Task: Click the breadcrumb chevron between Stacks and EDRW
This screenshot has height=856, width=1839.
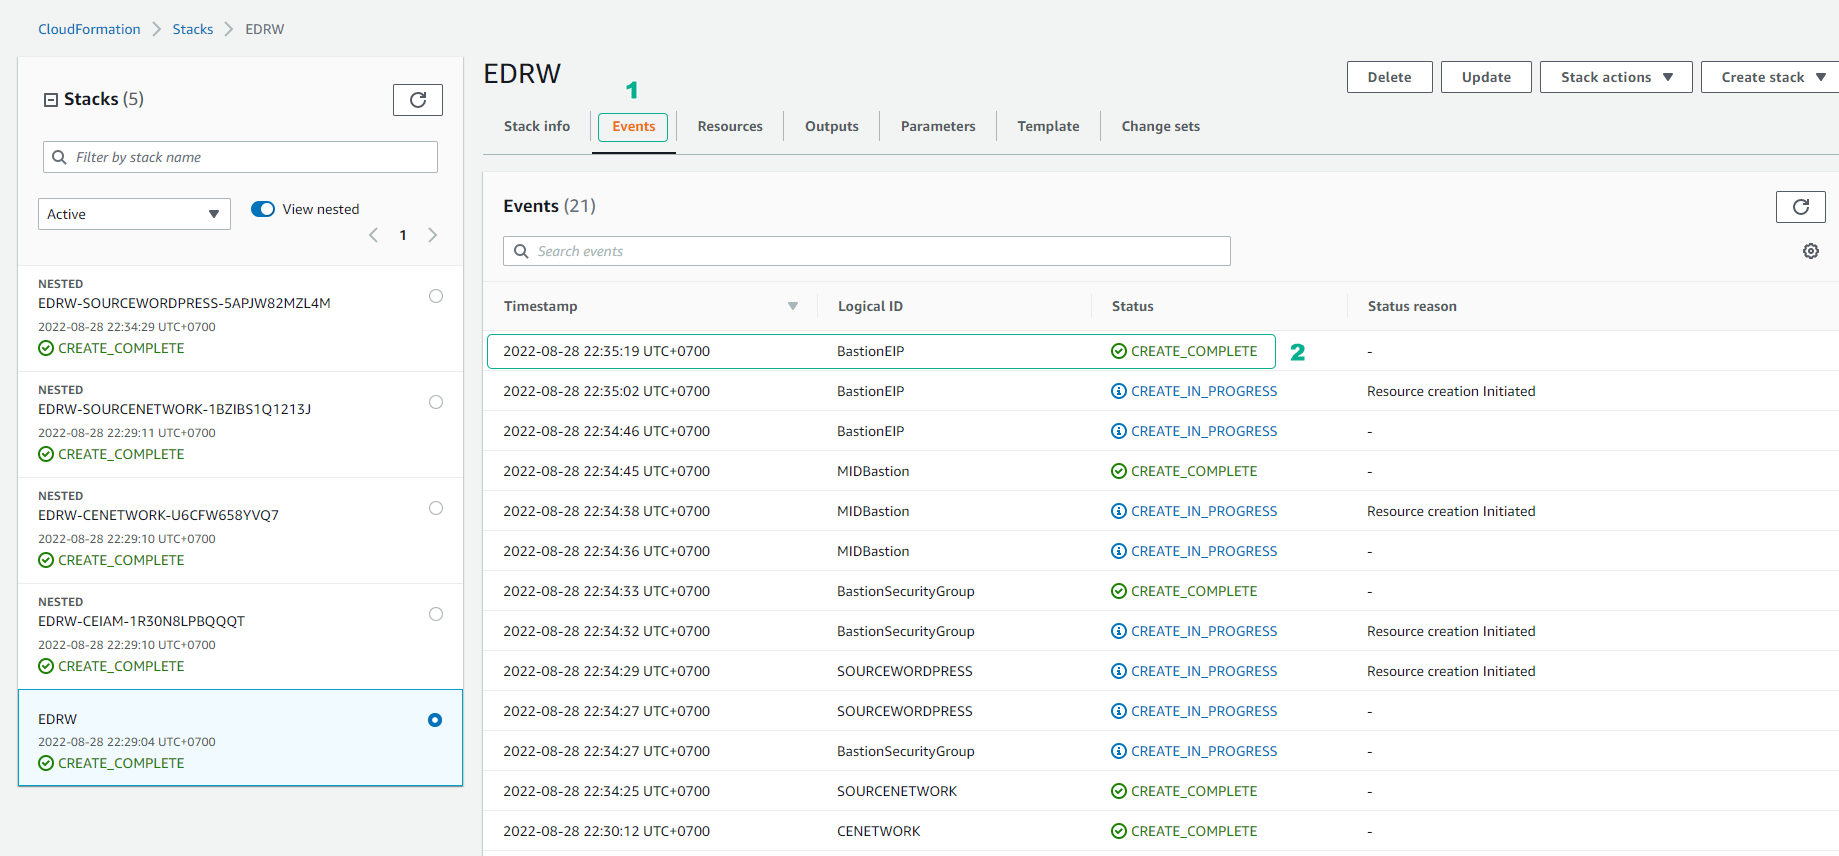Action: (x=229, y=29)
